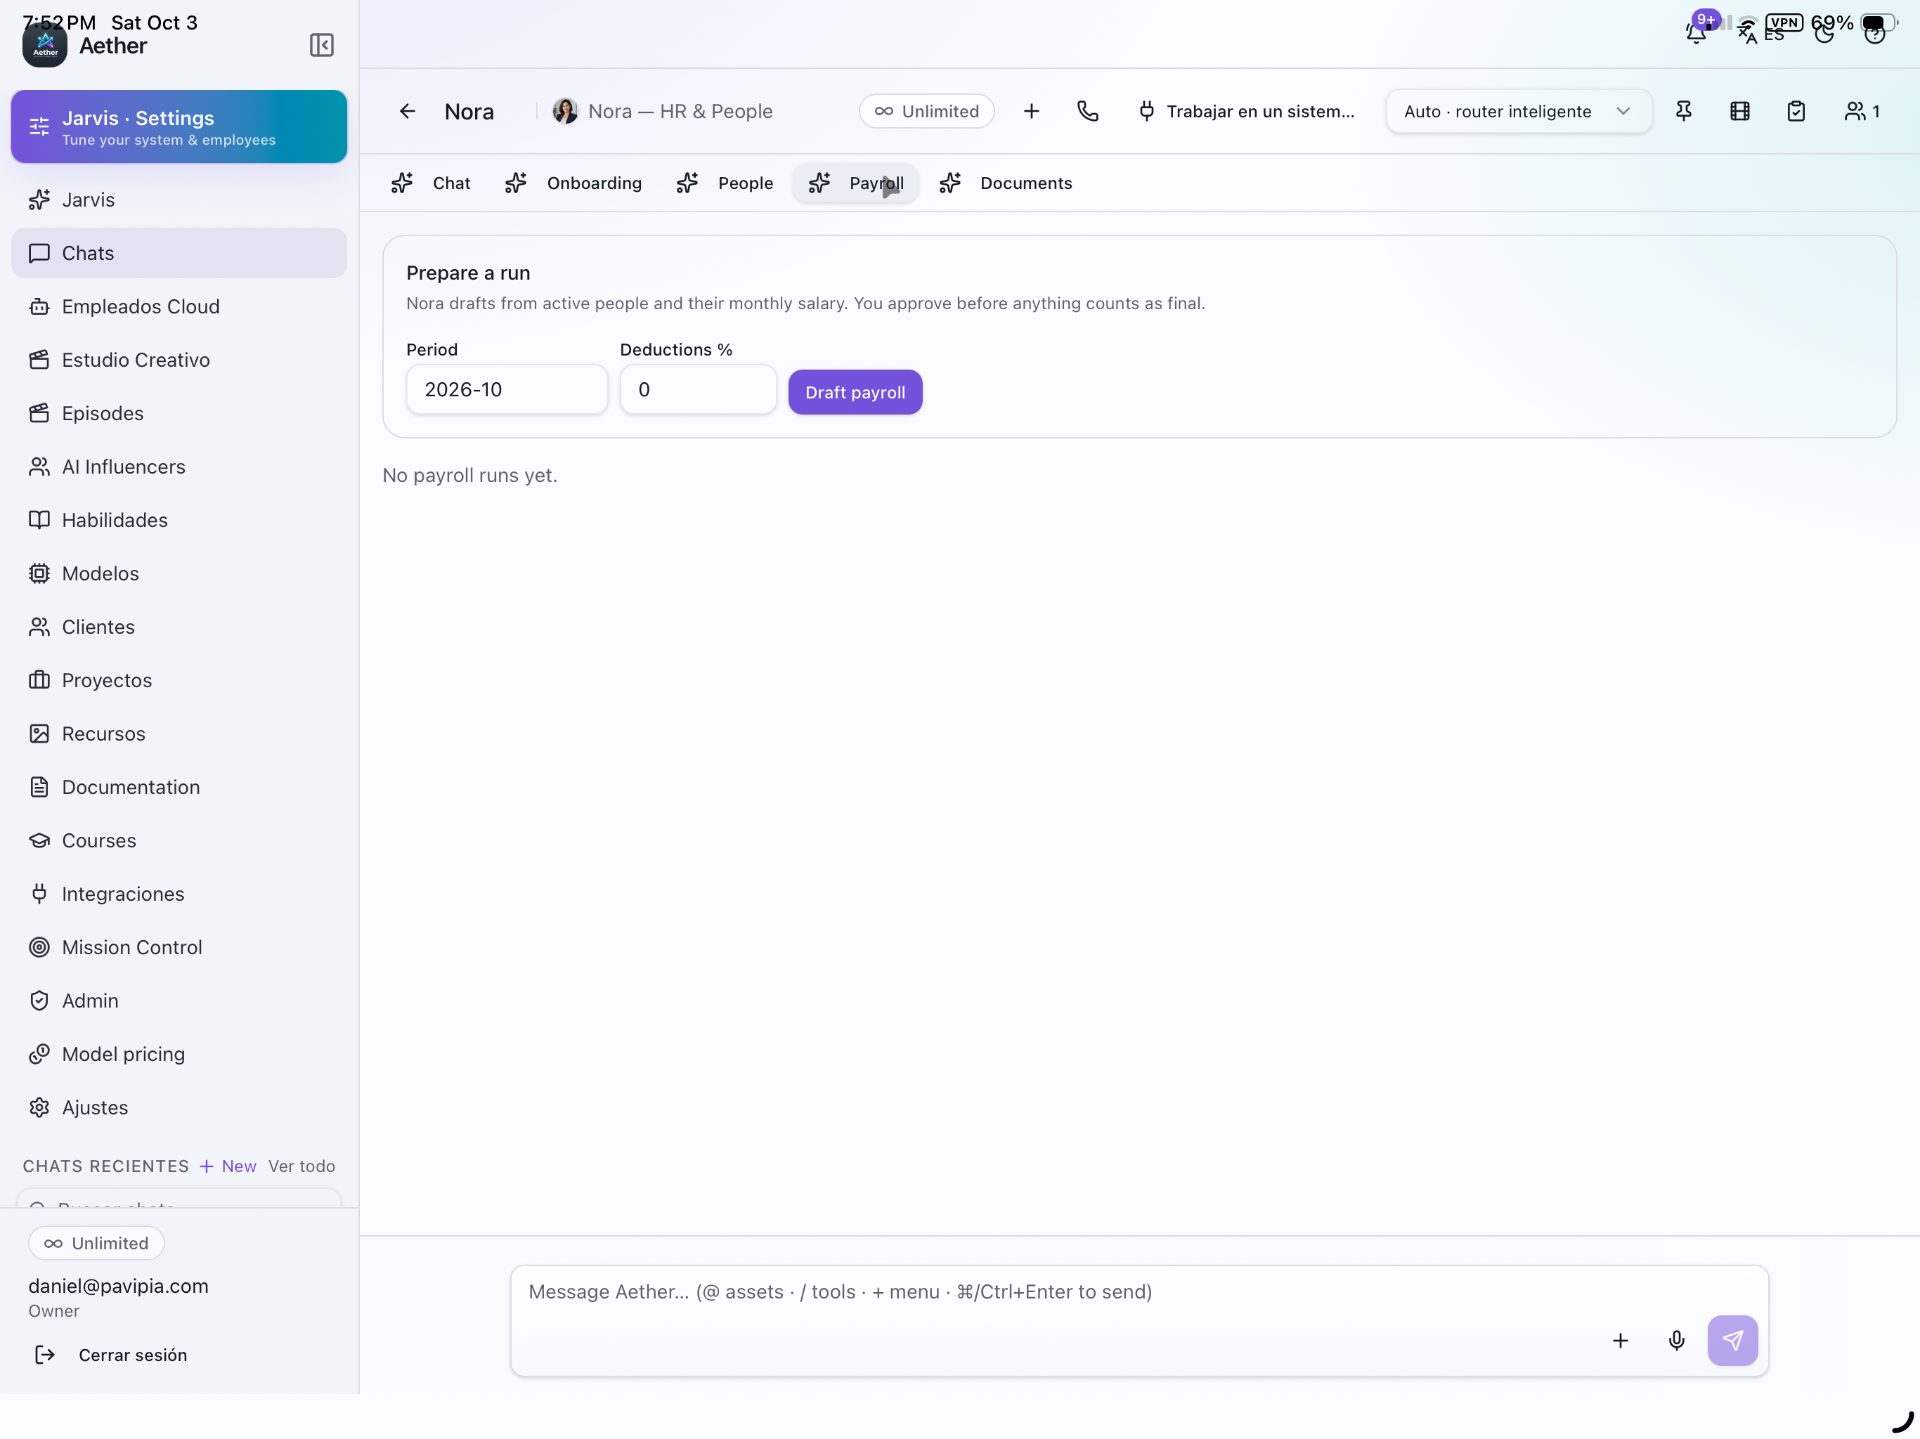The height and width of the screenshot is (1439, 1920).
Task: Show participants via people icon
Action: pos(1862,111)
